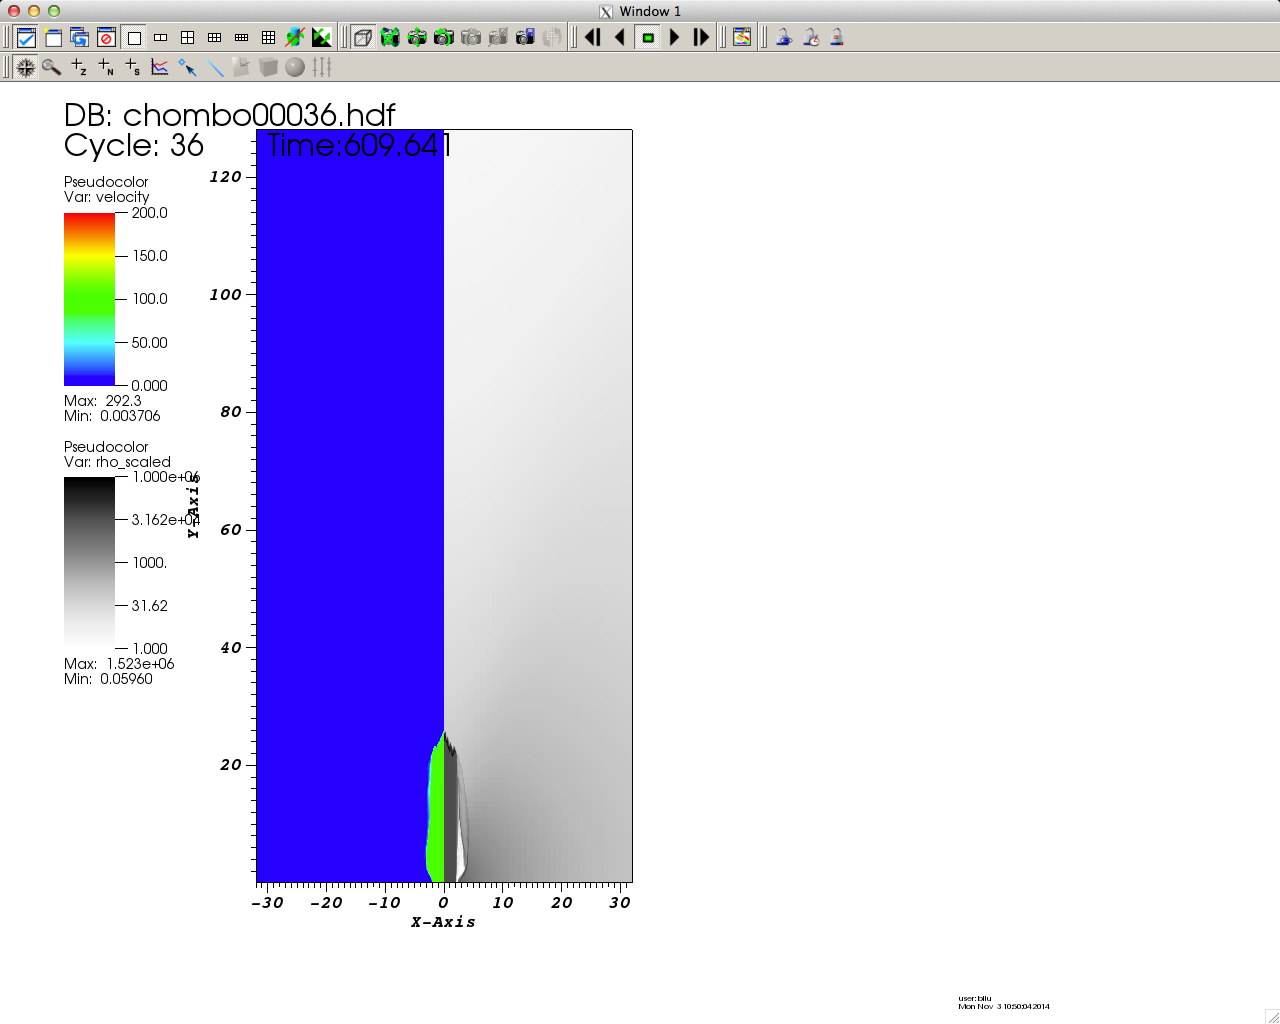Image resolution: width=1280 pixels, height=1024 pixels.
Task: Click the greyed Plane tool icon
Action: click(x=241, y=67)
